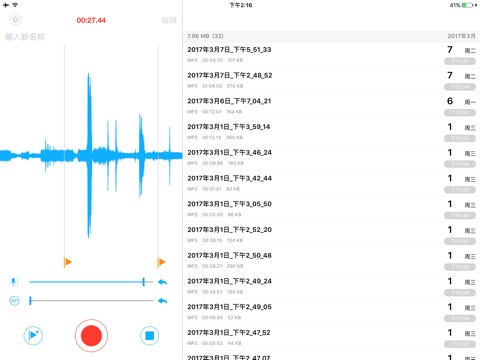Open recording 2017年3月1日_下午3_59_14
The width and height of the screenshot is (480, 360).
click(x=332, y=132)
